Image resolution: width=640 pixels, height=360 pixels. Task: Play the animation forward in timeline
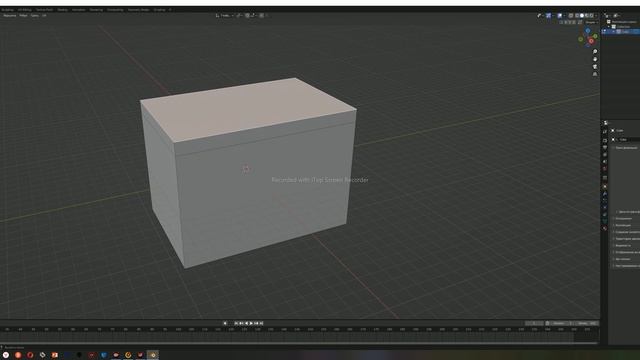[251, 323]
